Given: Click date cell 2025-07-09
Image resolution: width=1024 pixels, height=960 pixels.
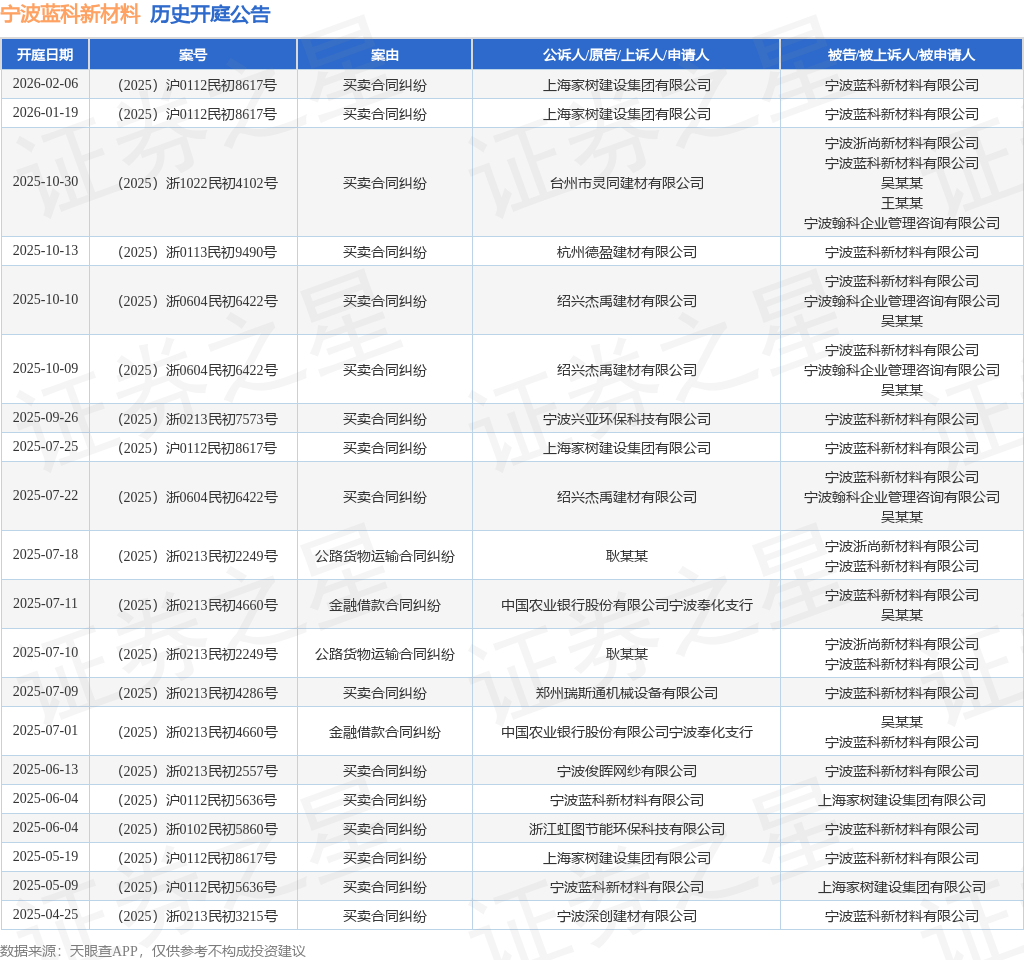Looking at the screenshot, I should point(45,692).
